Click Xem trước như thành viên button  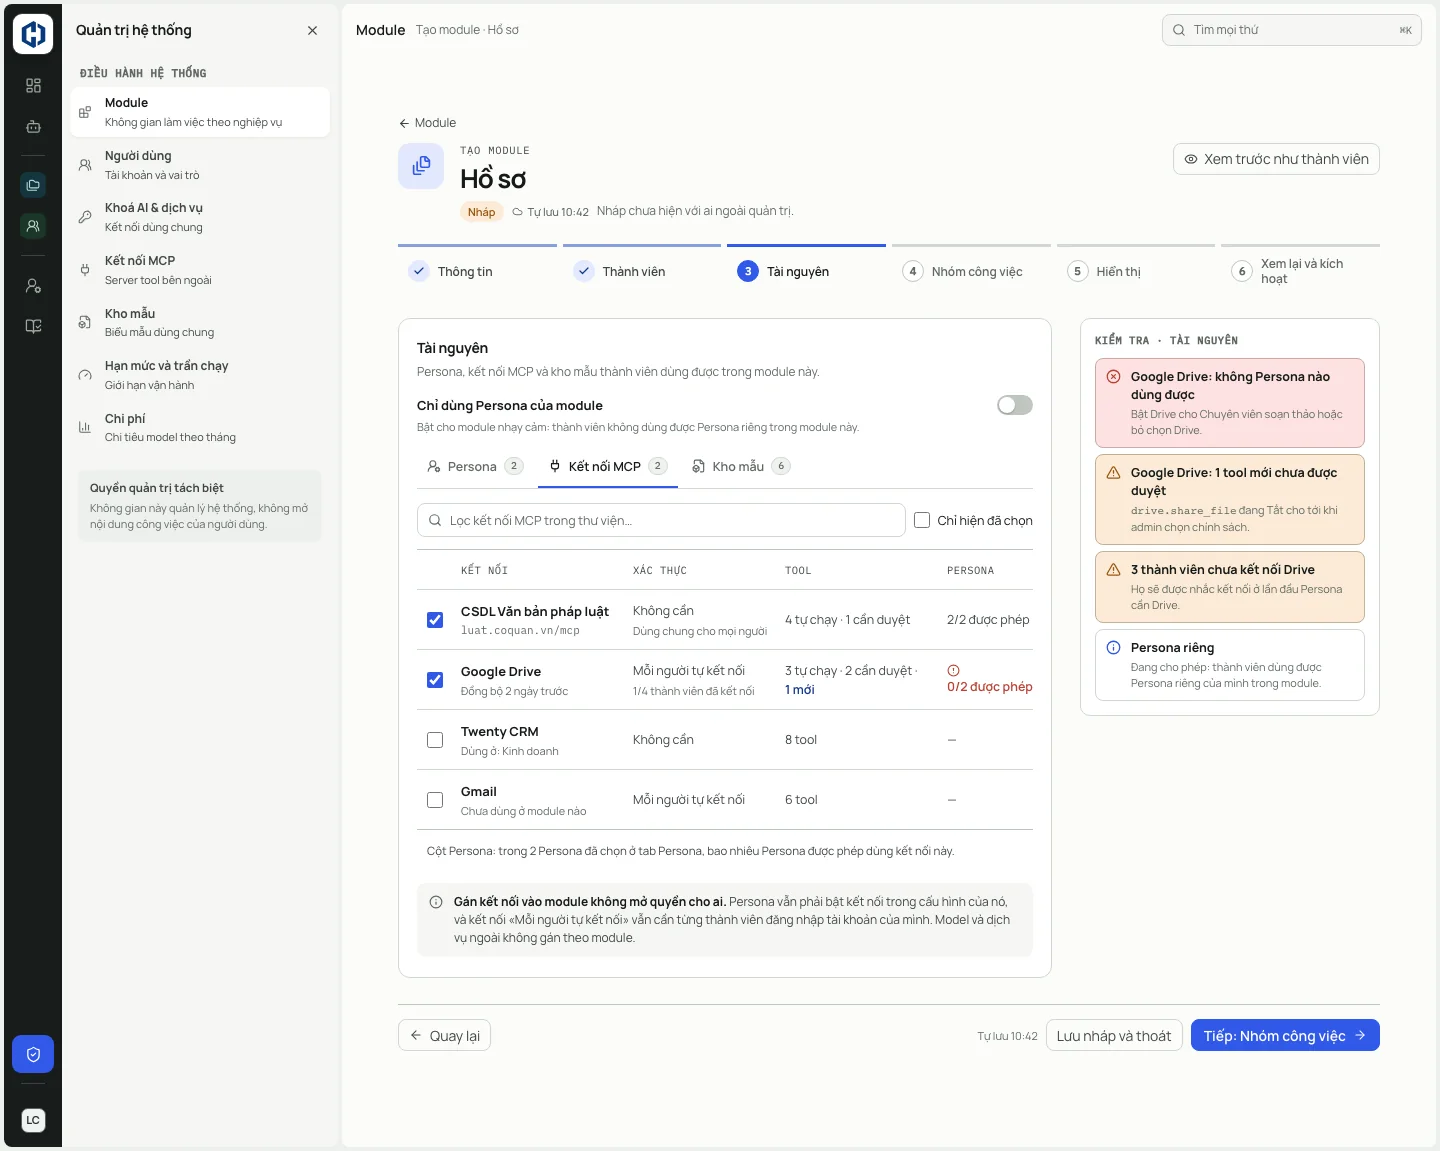[1276, 159]
